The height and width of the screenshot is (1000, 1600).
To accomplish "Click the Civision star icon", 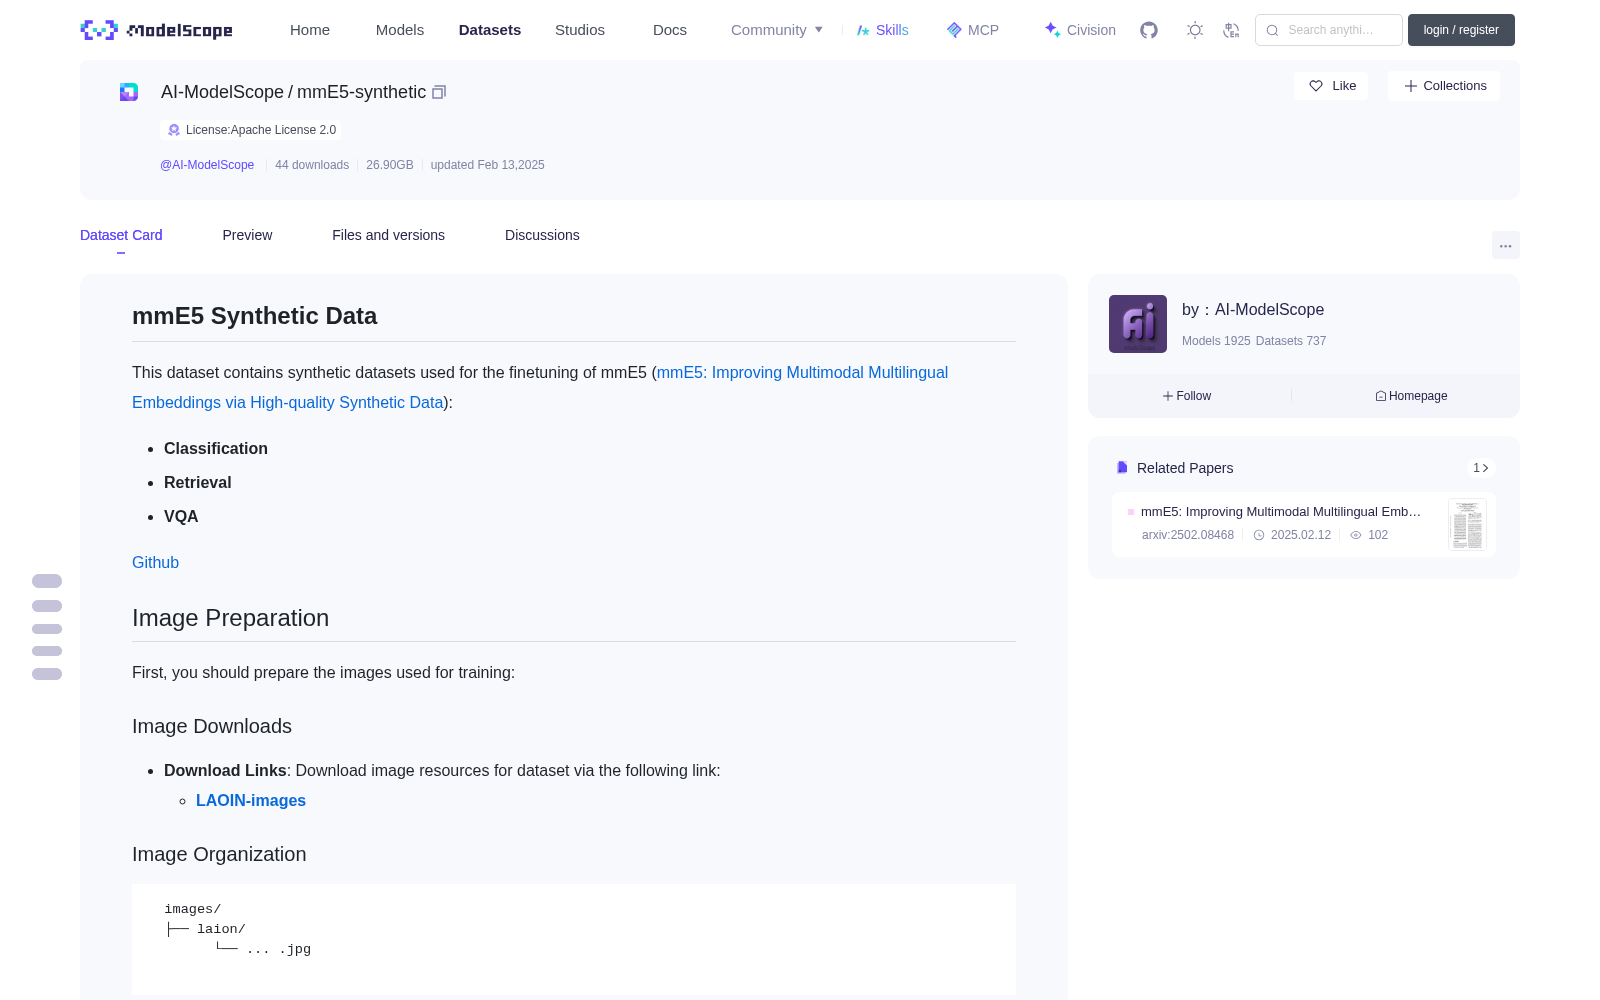I will click(x=1052, y=30).
